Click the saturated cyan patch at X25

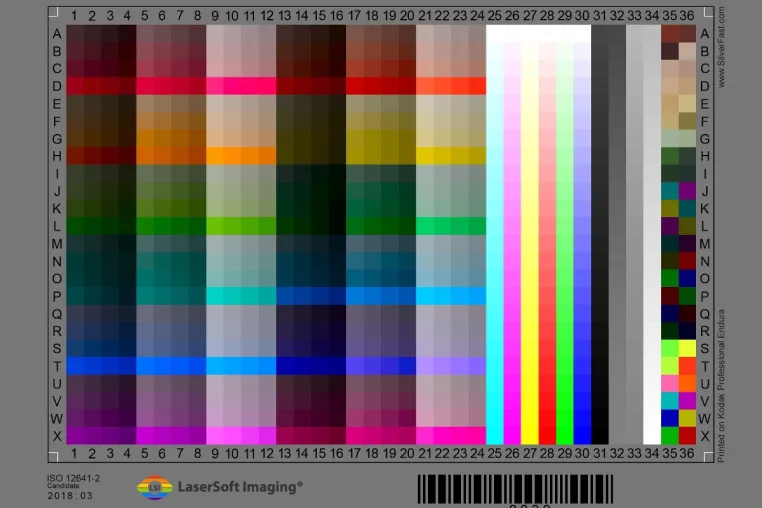tap(495, 436)
